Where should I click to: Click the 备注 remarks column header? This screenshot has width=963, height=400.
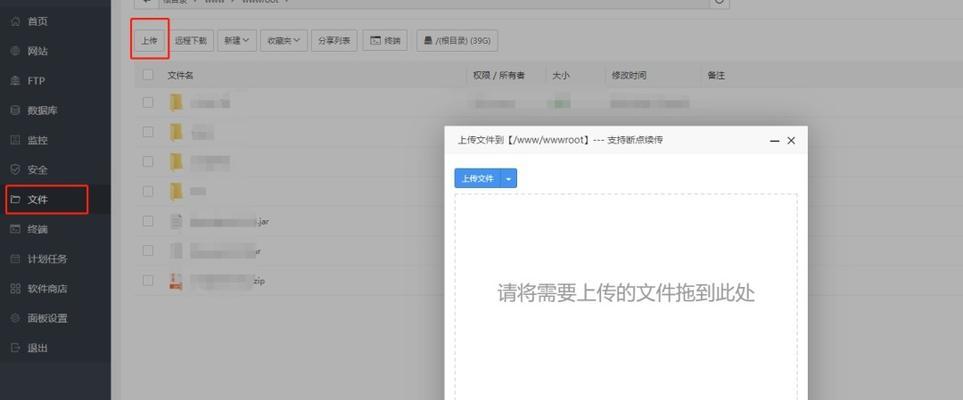pyautogui.click(x=716, y=76)
